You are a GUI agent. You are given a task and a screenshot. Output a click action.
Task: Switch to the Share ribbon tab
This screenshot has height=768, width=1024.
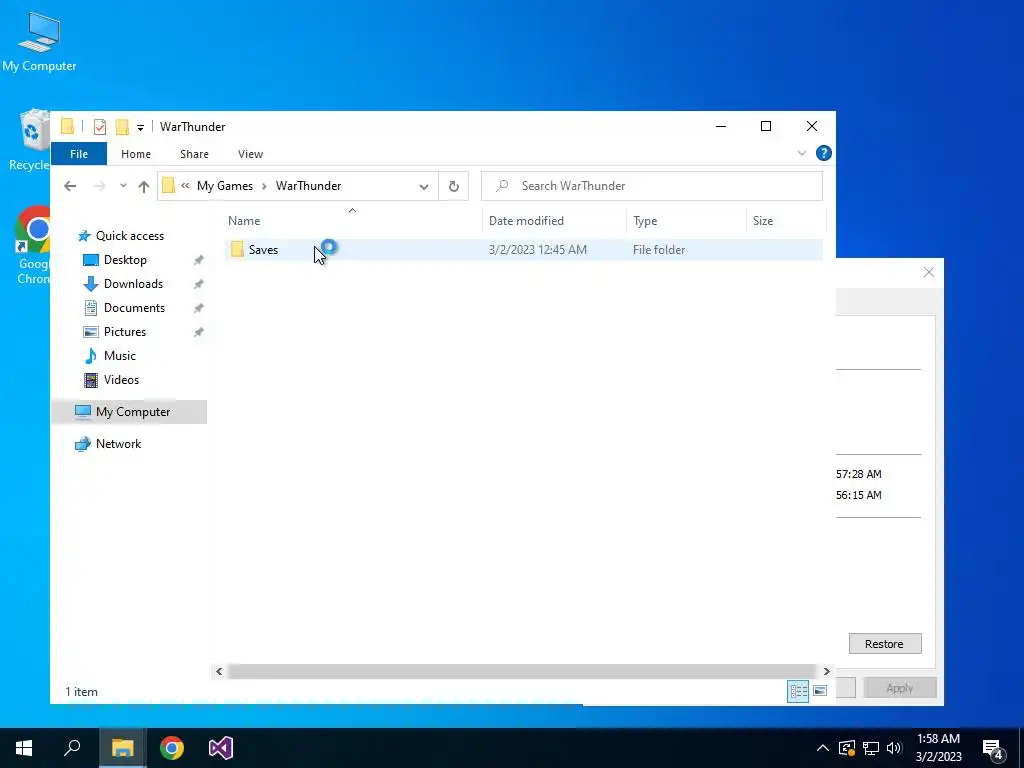pyautogui.click(x=194, y=154)
